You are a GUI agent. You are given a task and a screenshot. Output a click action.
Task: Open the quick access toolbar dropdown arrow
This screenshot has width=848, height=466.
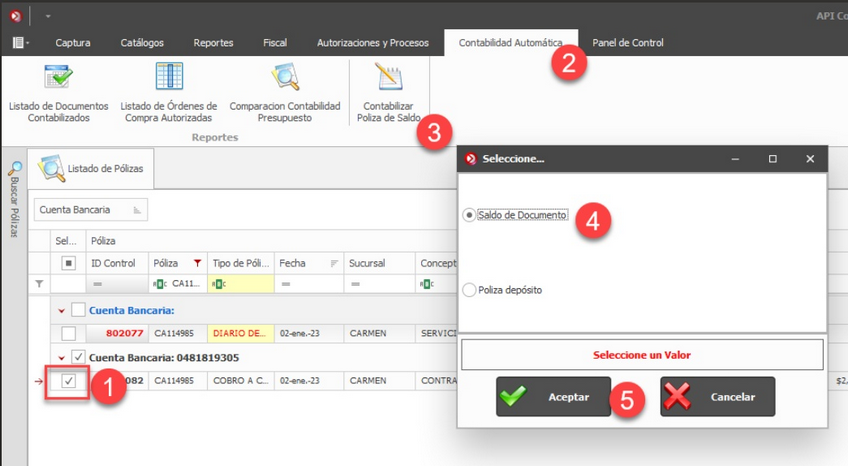[48, 17]
